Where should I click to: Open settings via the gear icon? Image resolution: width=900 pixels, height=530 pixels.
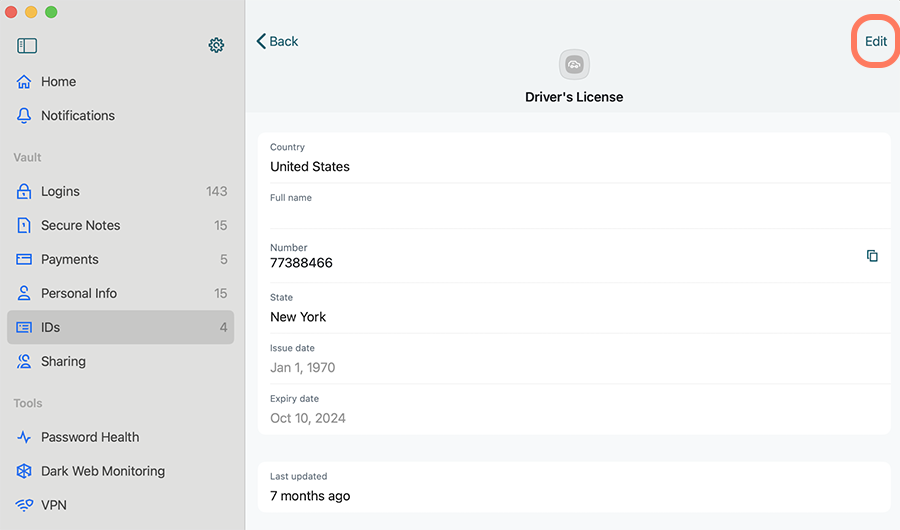click(216, 45)
